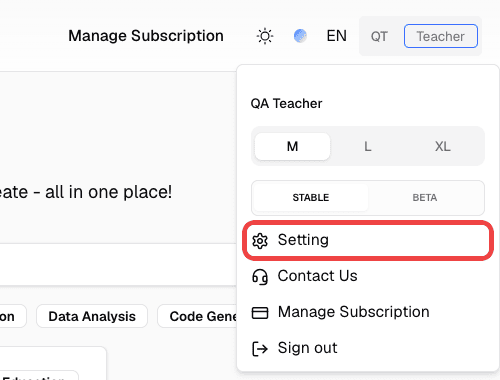Switch to the BETA channel
This screenshot has width=500, height=380.
(x=425, y=198)
